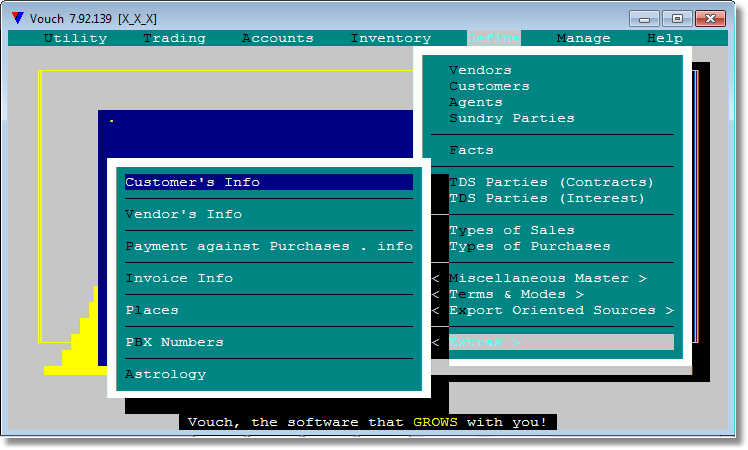Screen dimensions: 748x450
Task: Open the Utility menu
Action: (75, 38)
